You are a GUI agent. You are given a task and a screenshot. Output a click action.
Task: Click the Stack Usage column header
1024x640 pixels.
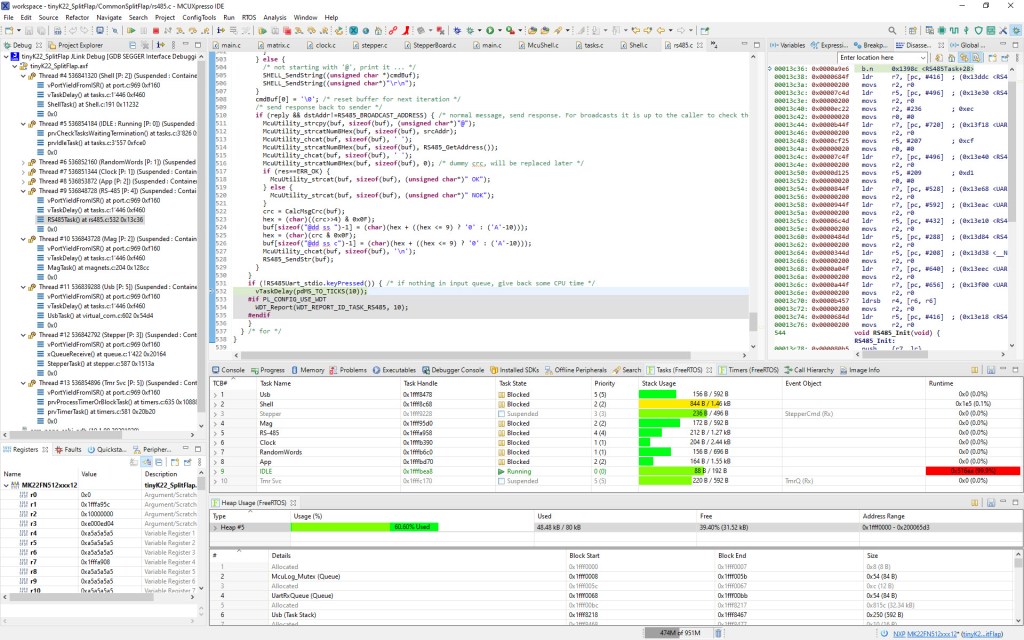point(656,382)
